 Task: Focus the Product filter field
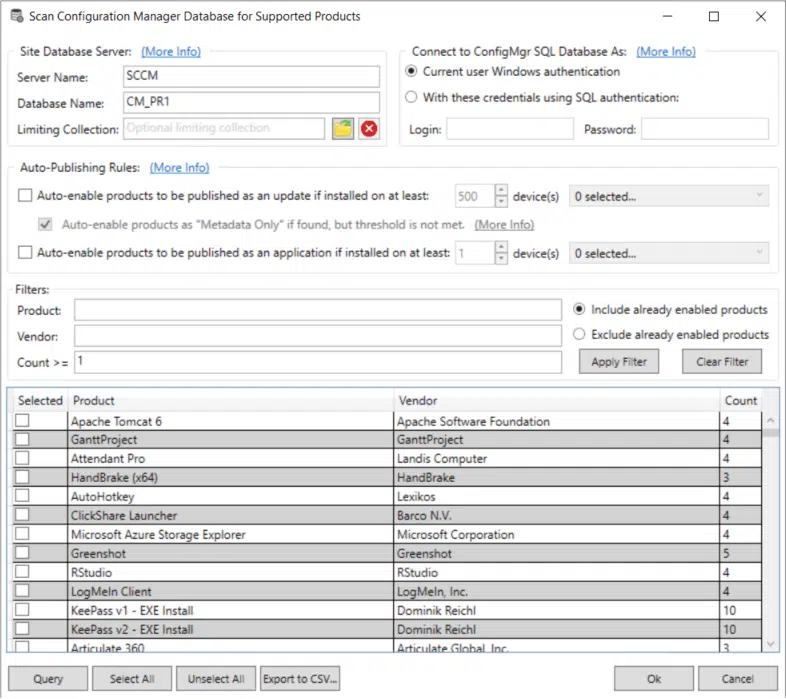pyautogui.click(x=318, y=310)
